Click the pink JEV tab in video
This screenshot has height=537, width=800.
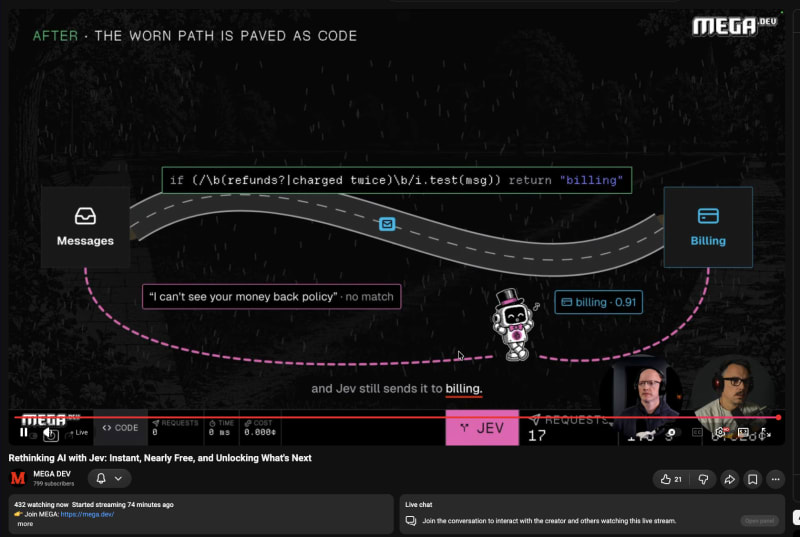point(482,428)
